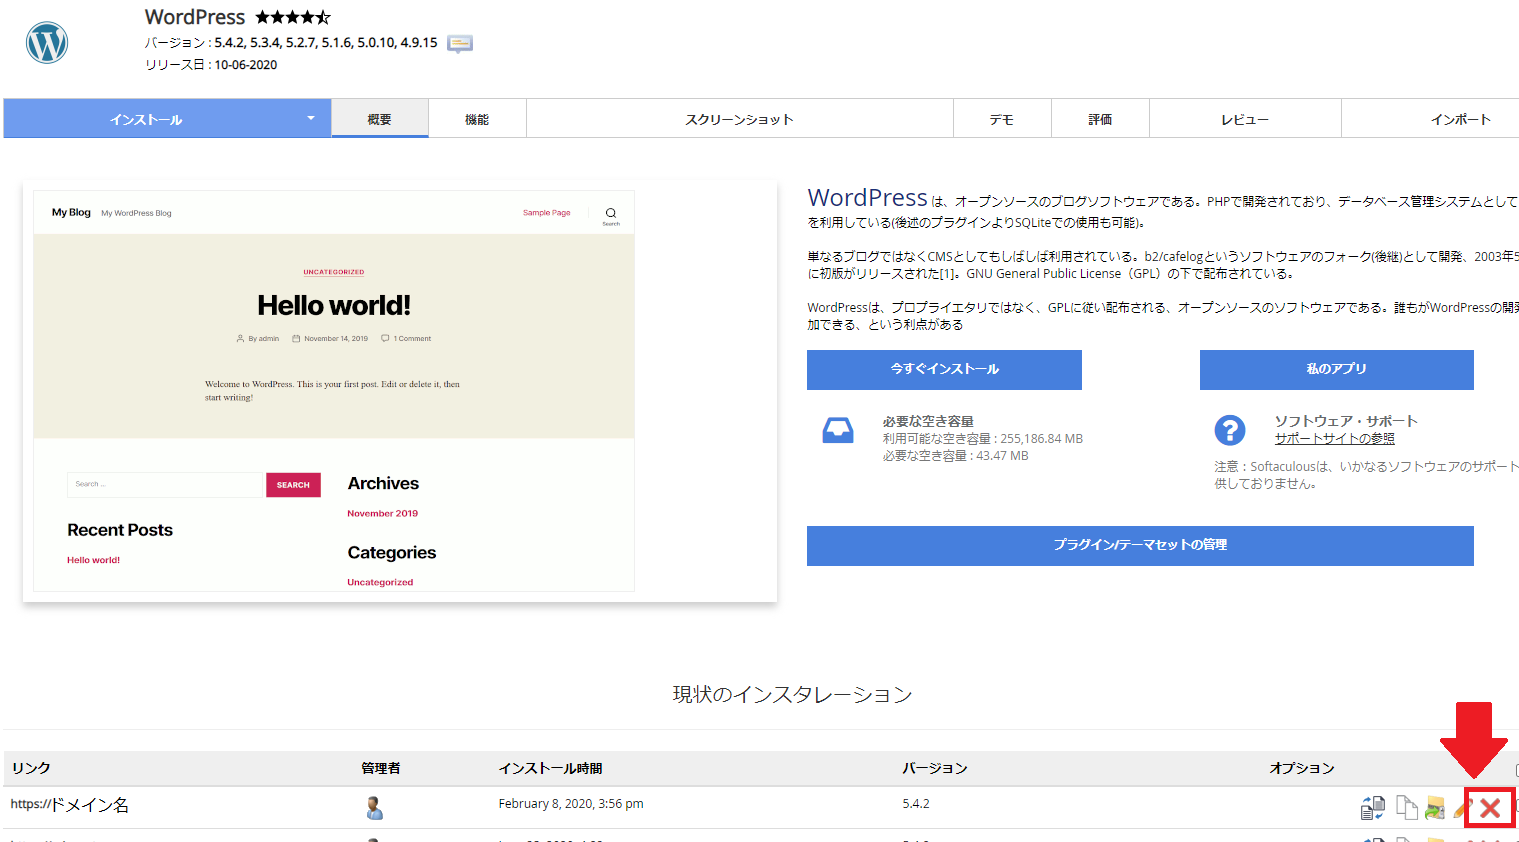Open the スクリーンショット tab
The height and width of the screenshot is (842, 1519).
pyautogui.click(x=739, y=119)
